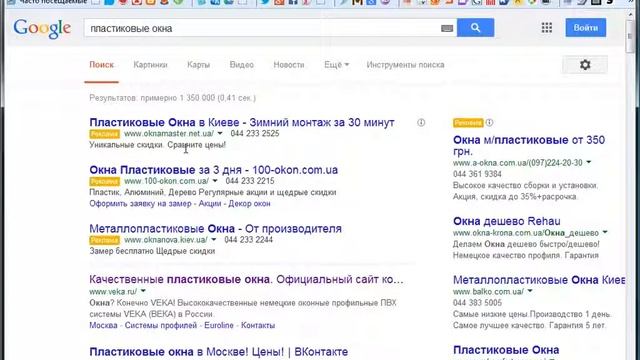
Task: Click phone number 044 361 9384
Action: (477, 174)
